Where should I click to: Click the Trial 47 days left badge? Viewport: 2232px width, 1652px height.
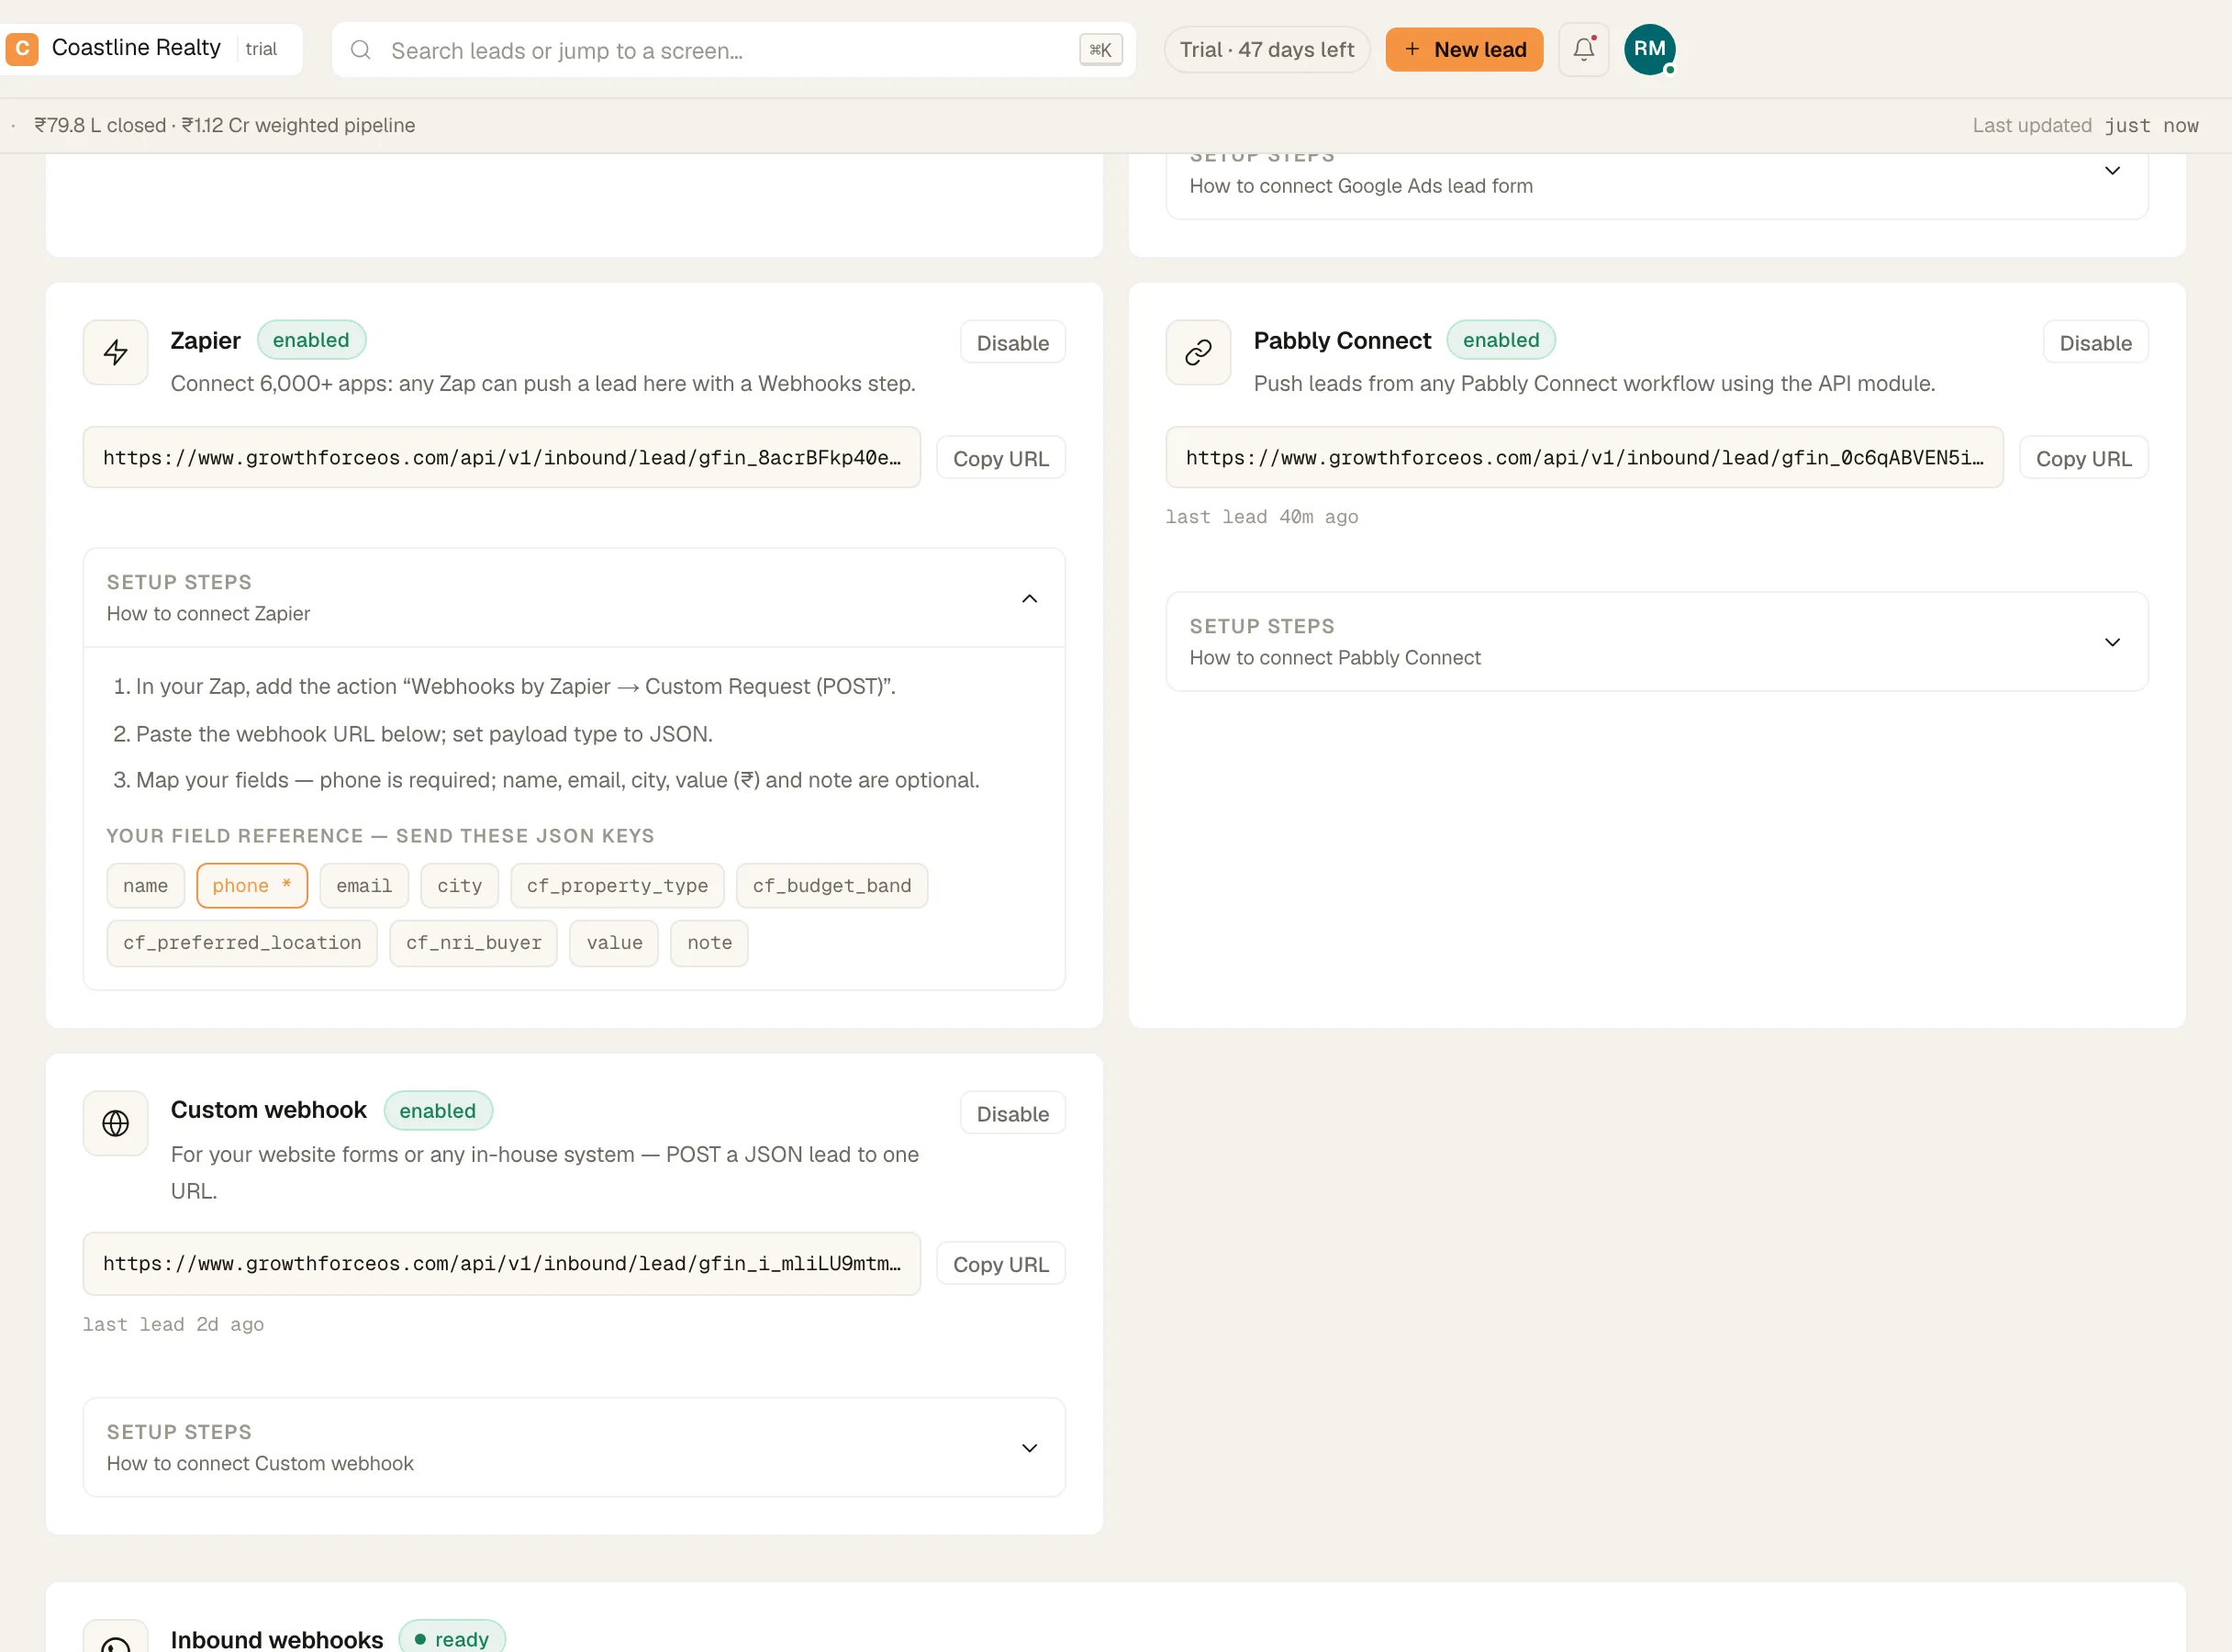pos(1266,49)
